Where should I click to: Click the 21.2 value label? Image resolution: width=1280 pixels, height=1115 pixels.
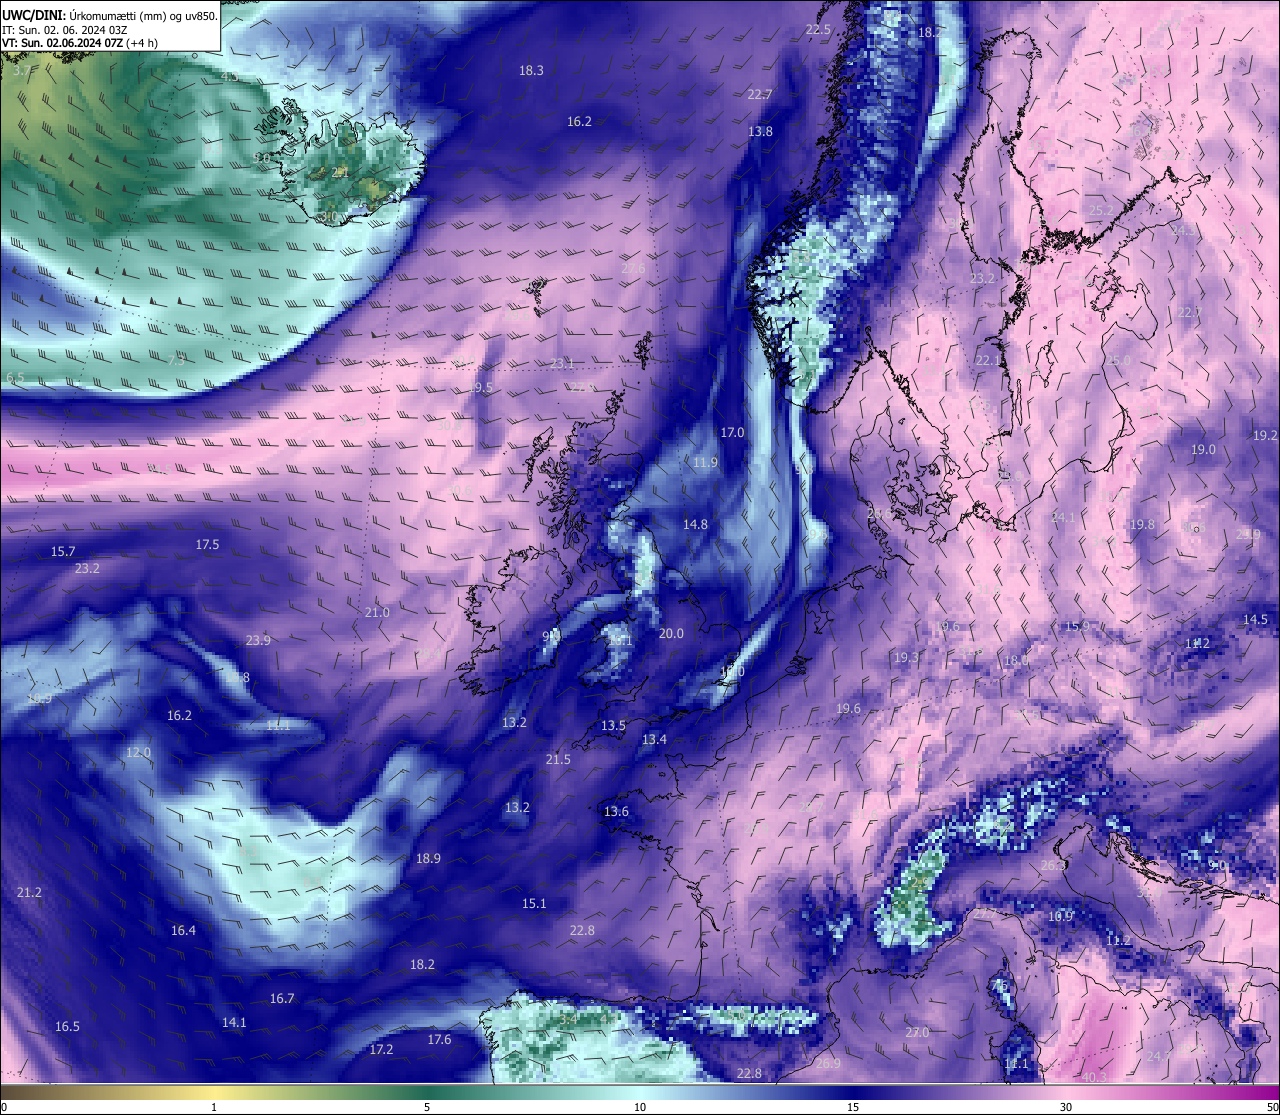coord(29,892)
